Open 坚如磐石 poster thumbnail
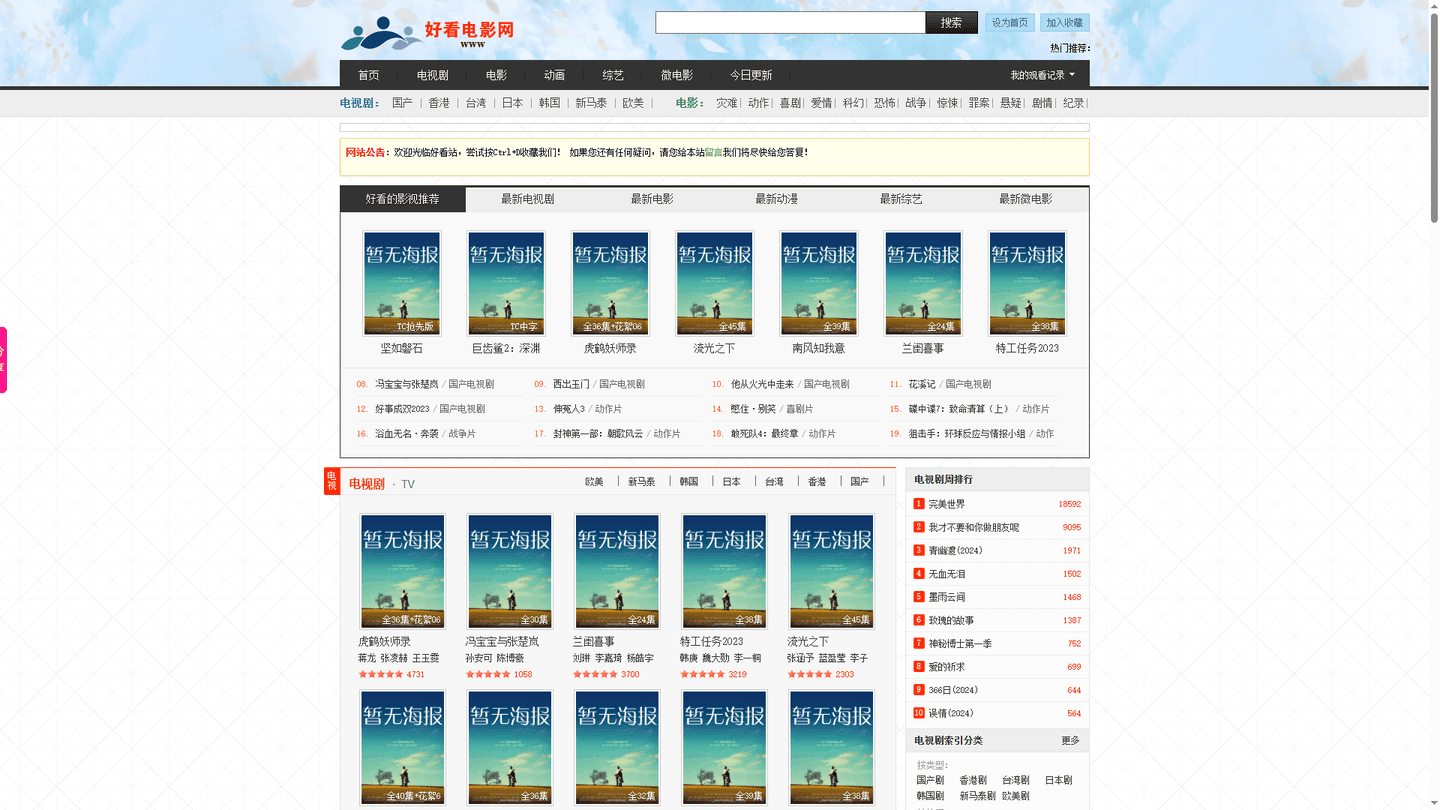The height and width of the screenshot is (810, 1440). coord(402,284)
